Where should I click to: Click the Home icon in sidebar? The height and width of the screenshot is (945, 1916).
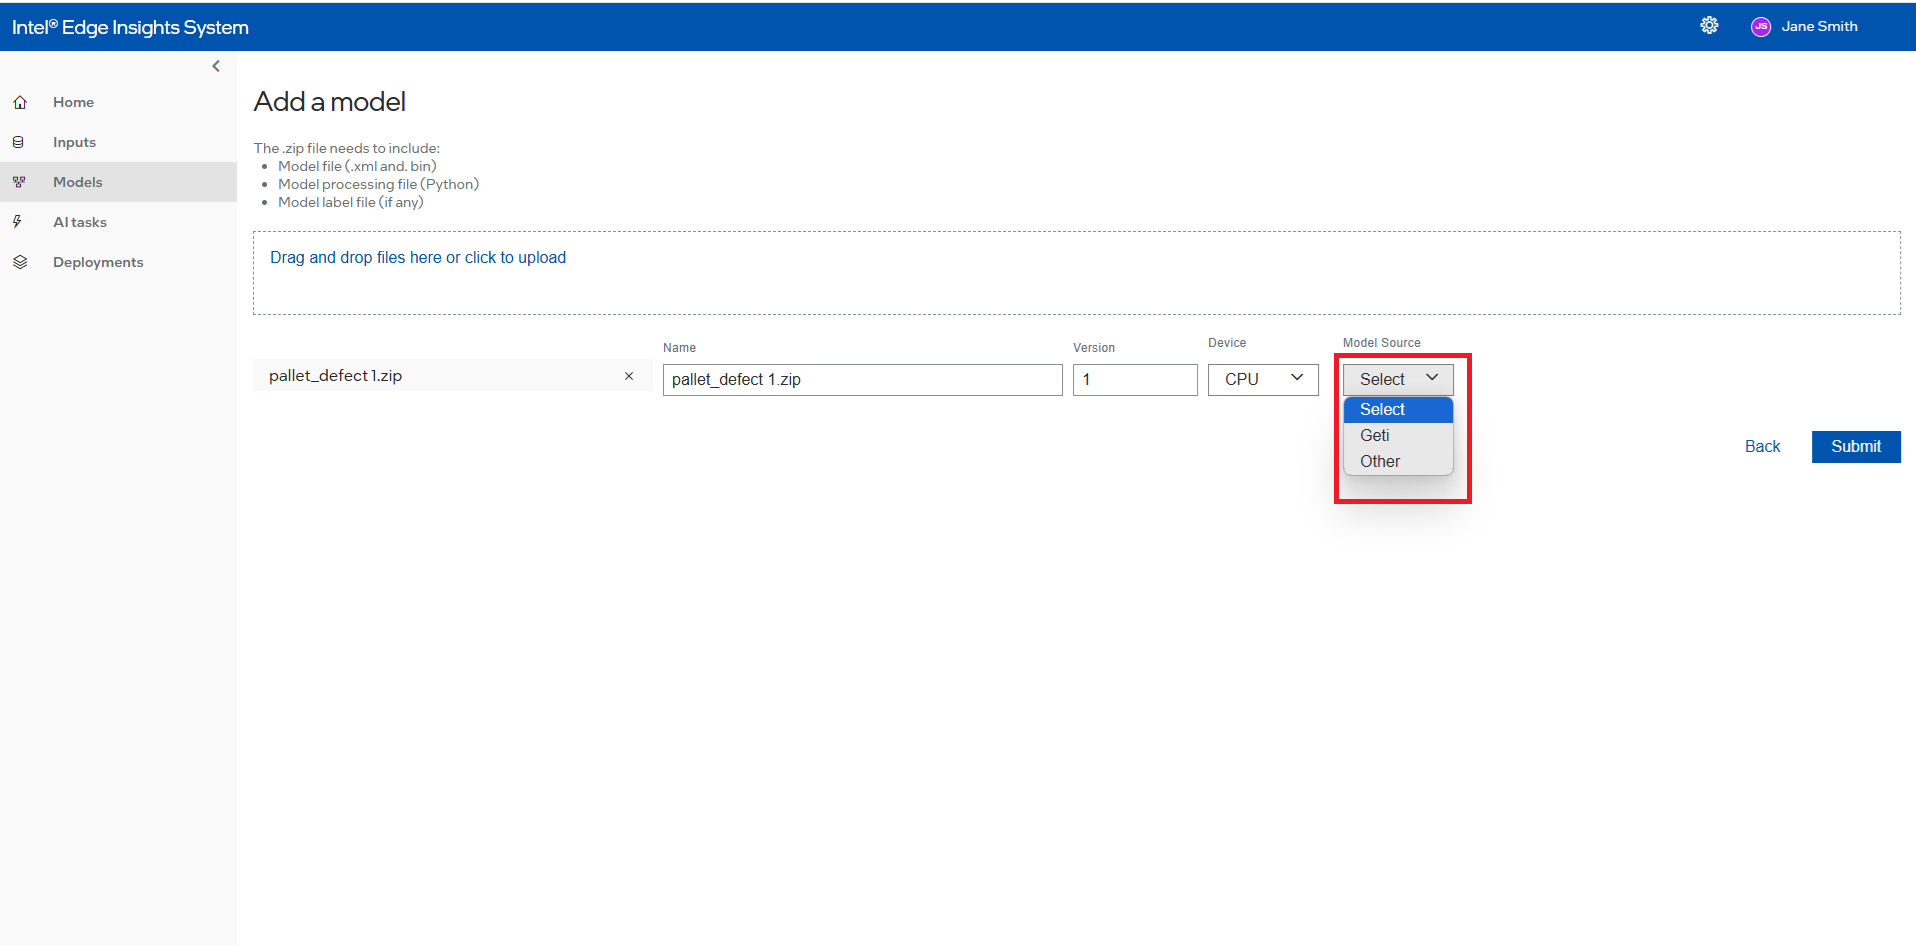[20, 102]
